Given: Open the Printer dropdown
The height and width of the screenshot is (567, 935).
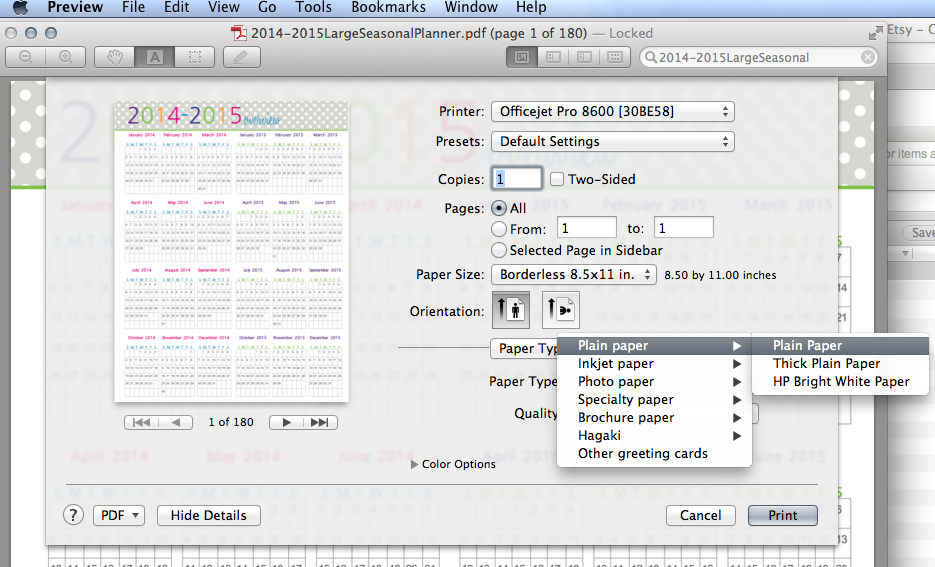Looking at the screenshot, I should tap(612, 111).
